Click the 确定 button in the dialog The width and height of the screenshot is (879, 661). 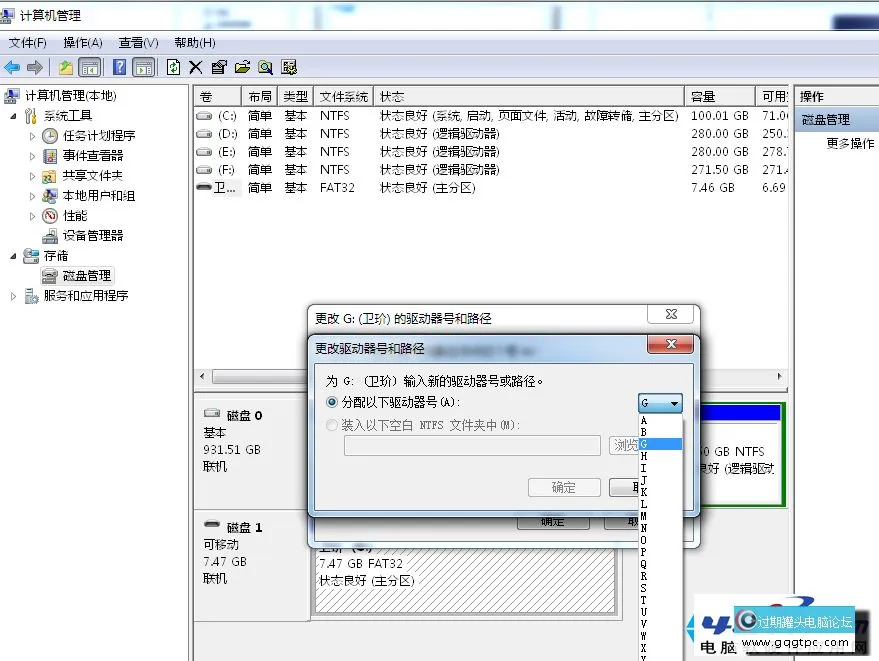(x=562, y=487)
